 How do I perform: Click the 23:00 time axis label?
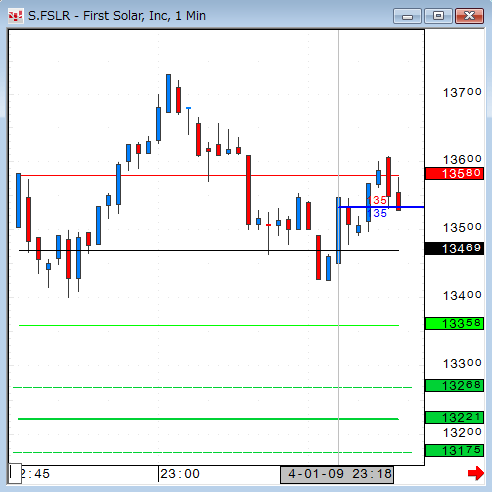180,474
